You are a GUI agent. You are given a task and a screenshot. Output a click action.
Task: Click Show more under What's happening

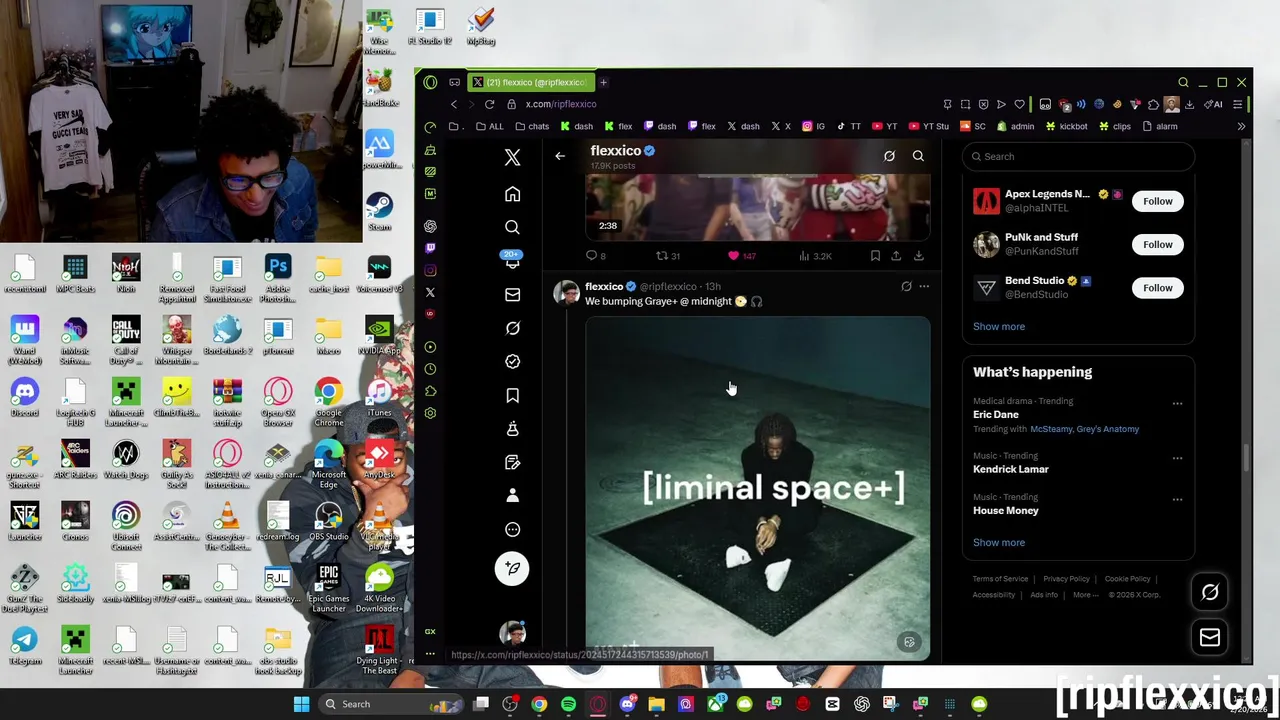[999, 542]
